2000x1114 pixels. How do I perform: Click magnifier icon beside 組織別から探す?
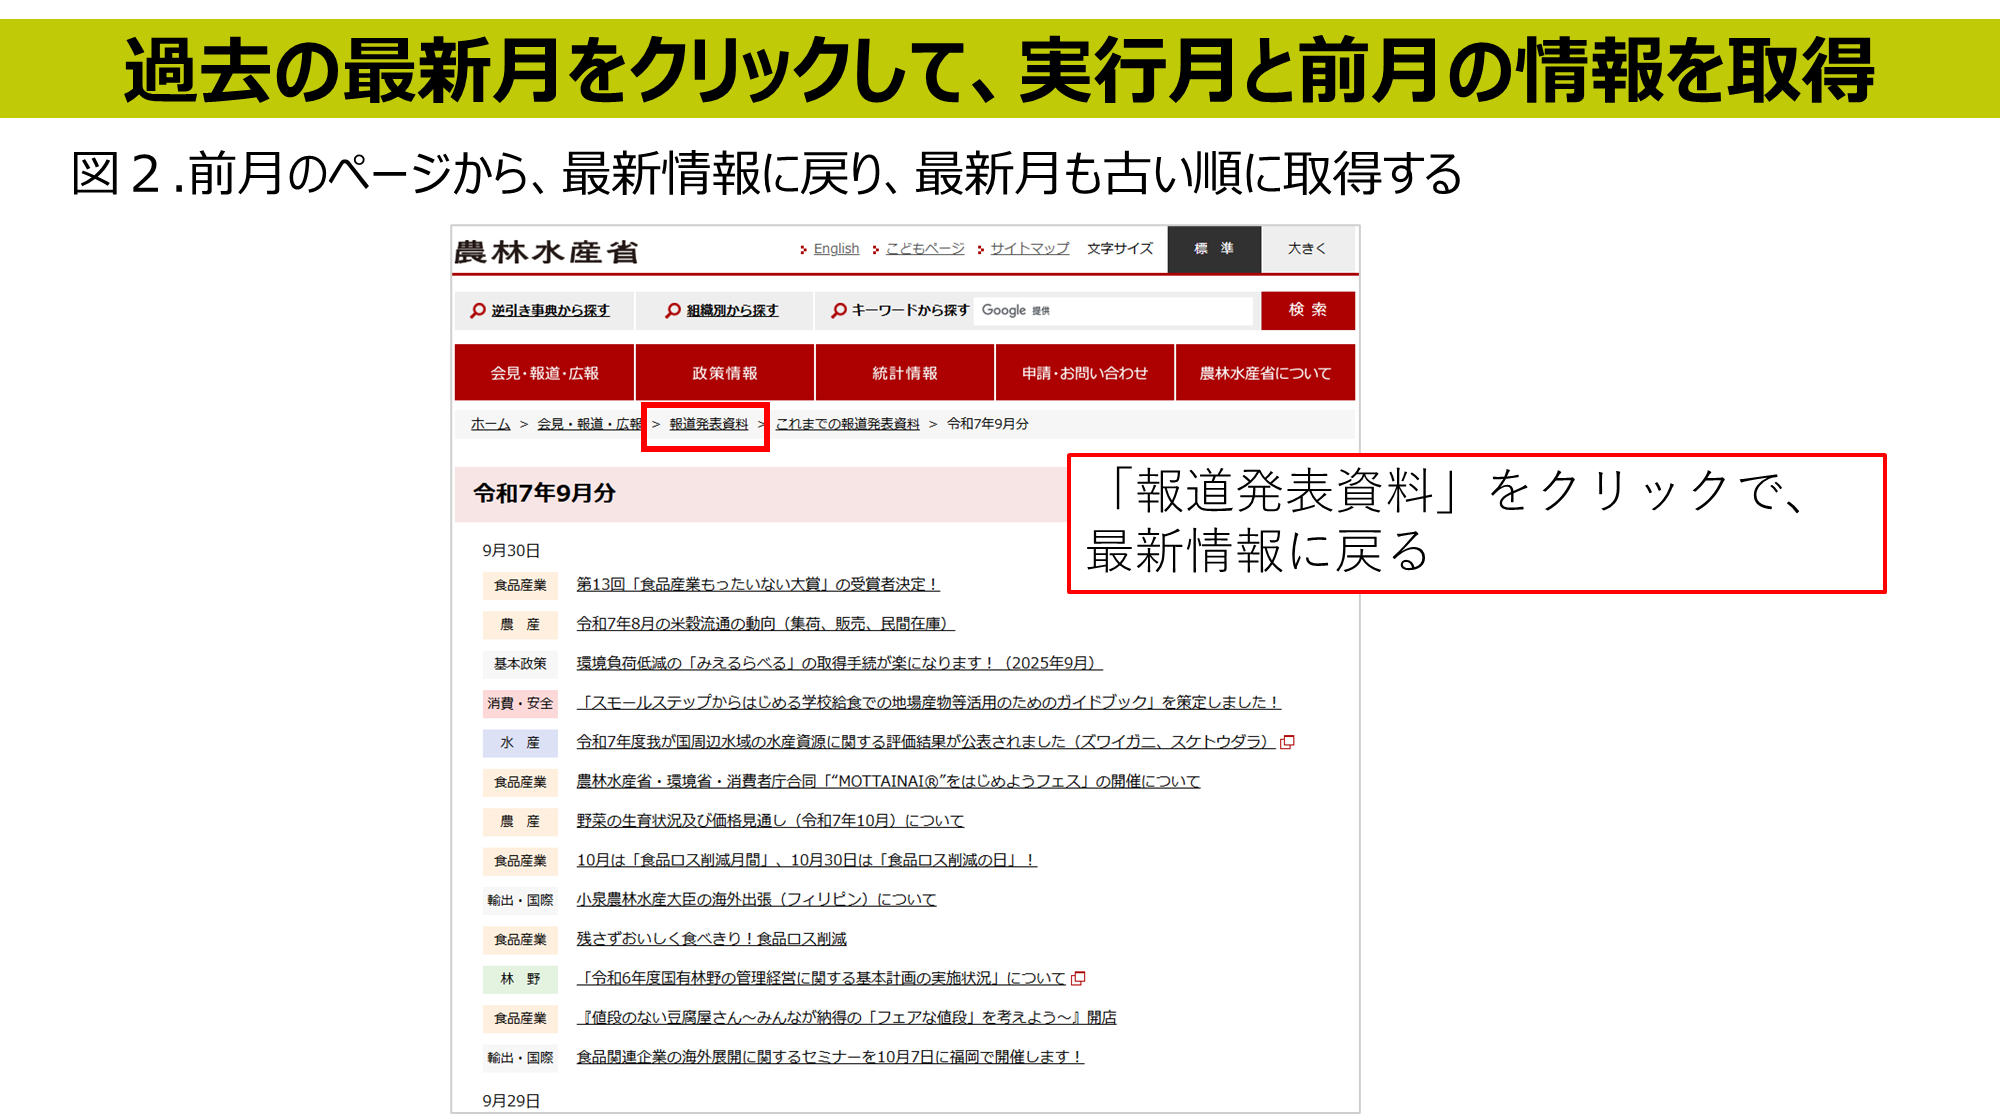[x=673, y=311]
